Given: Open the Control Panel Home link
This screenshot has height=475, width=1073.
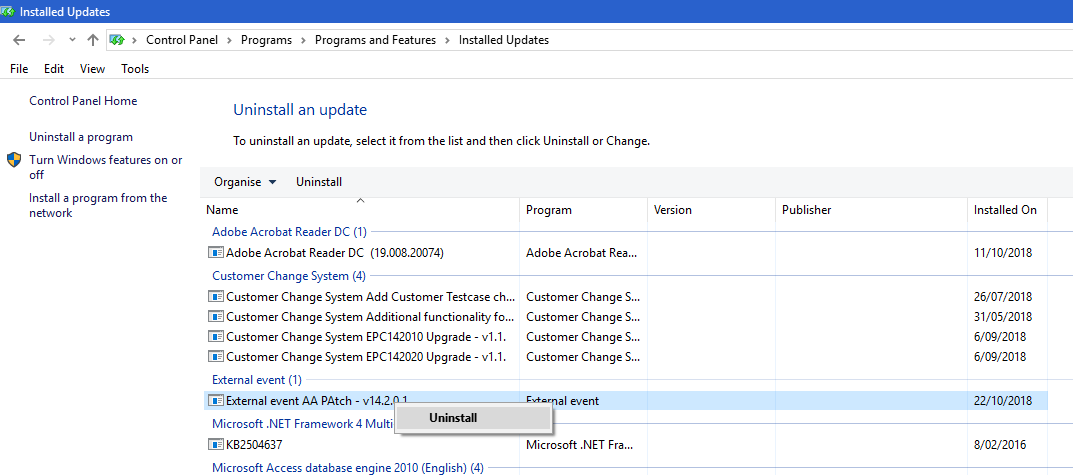Looking at the screenshot, I should coord(83,101).
